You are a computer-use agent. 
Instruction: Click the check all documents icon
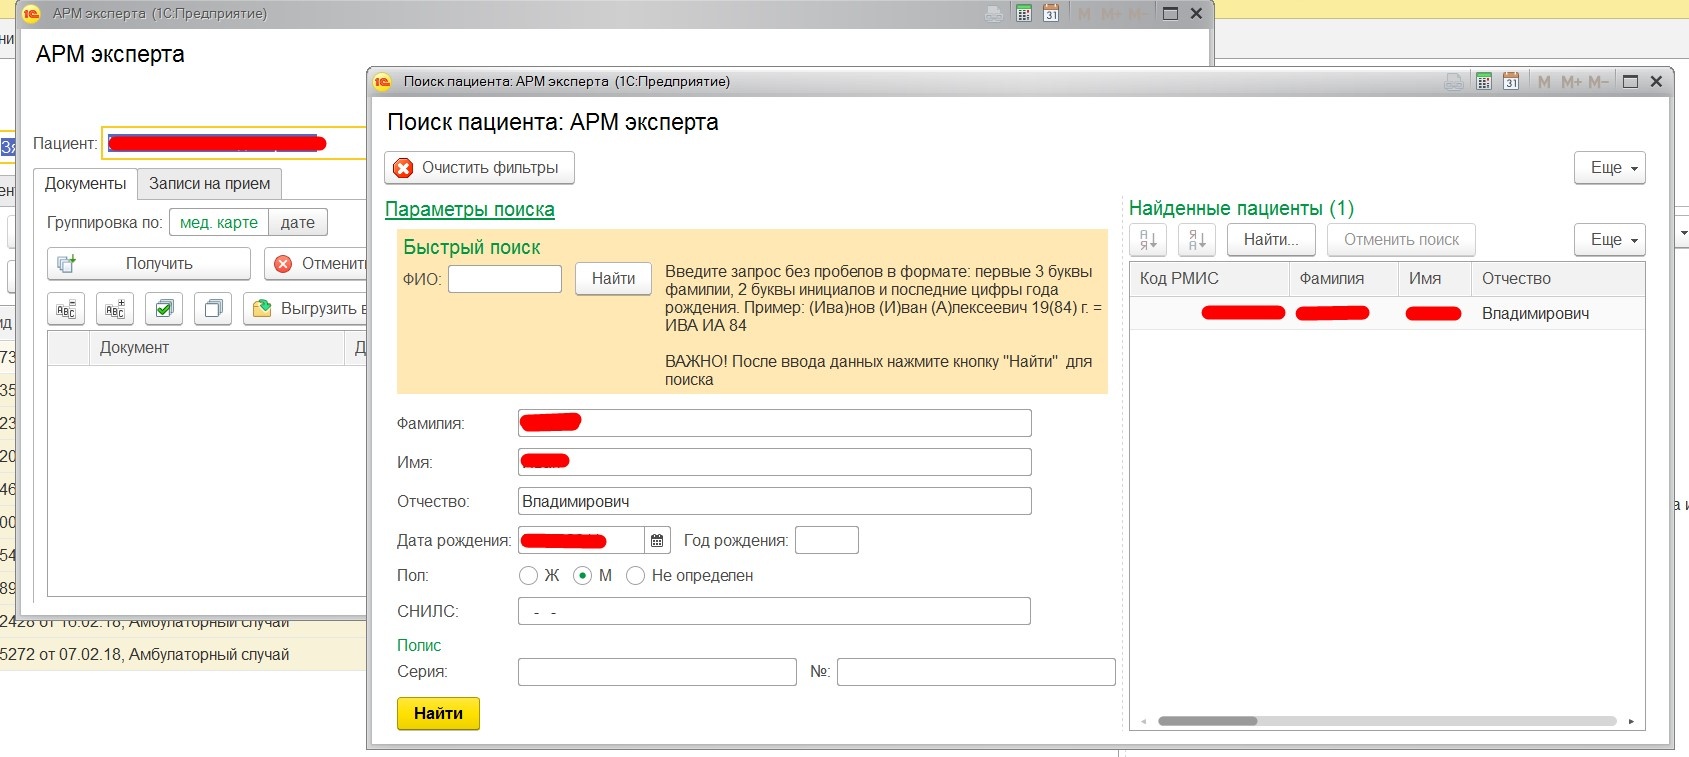pos(164,309)
